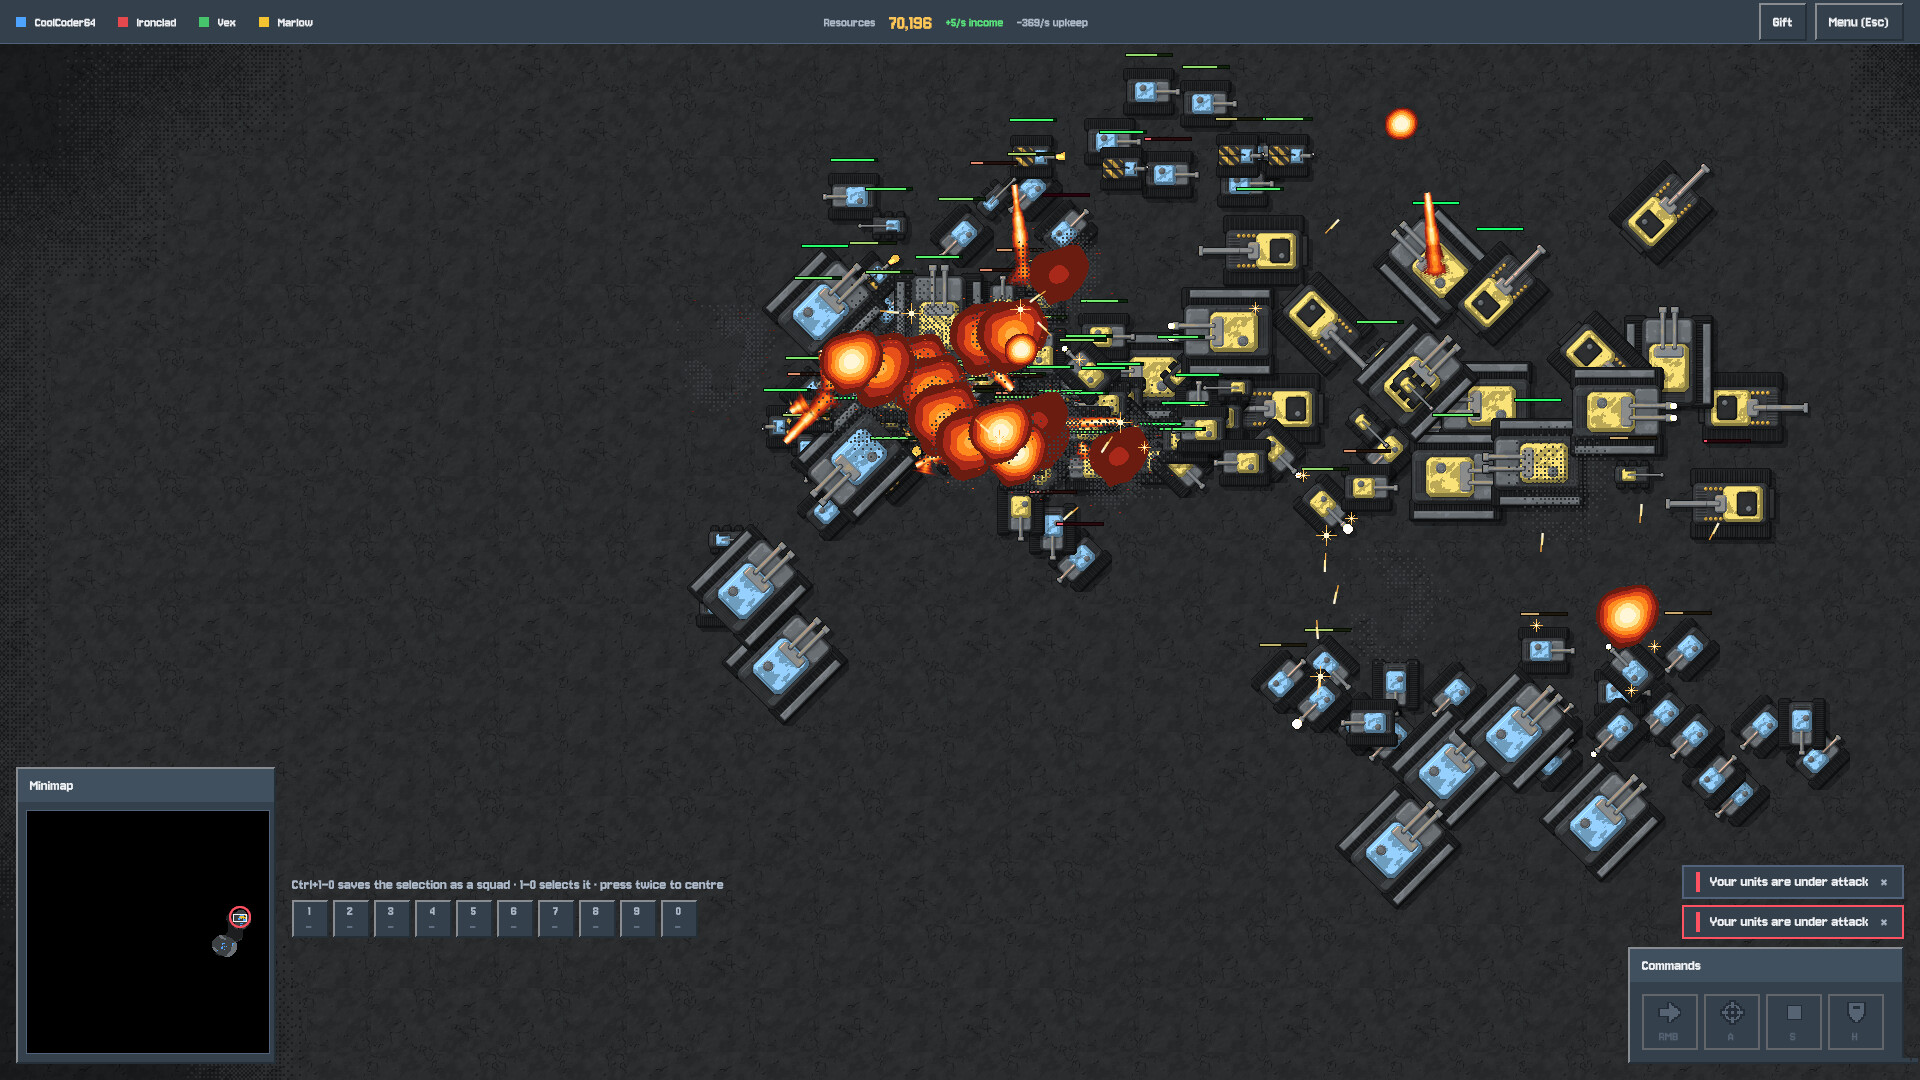Click CoolCoder64's blue color swatch

tap(21, 22)
